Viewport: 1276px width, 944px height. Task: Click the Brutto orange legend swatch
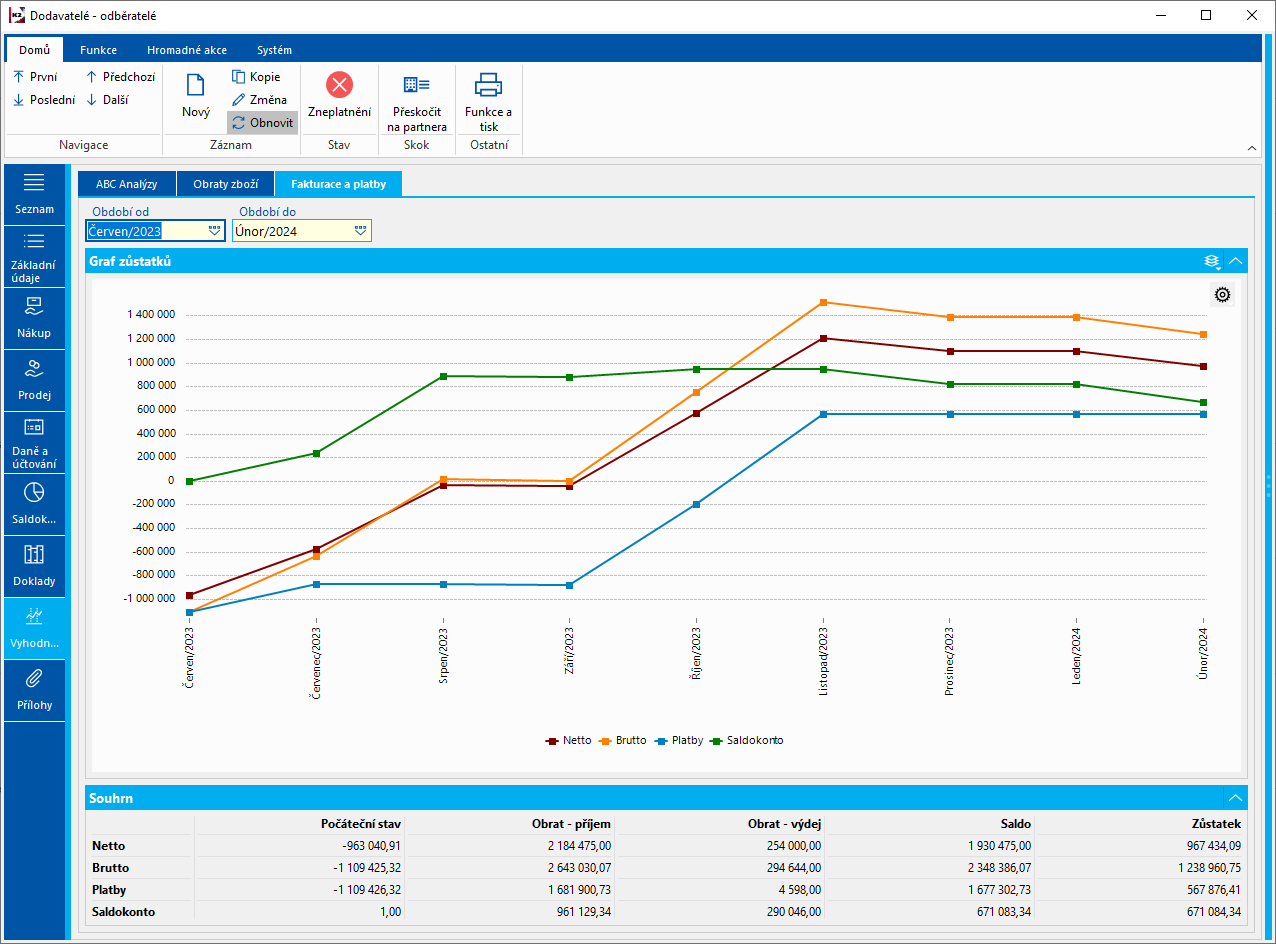pos(606,741)
